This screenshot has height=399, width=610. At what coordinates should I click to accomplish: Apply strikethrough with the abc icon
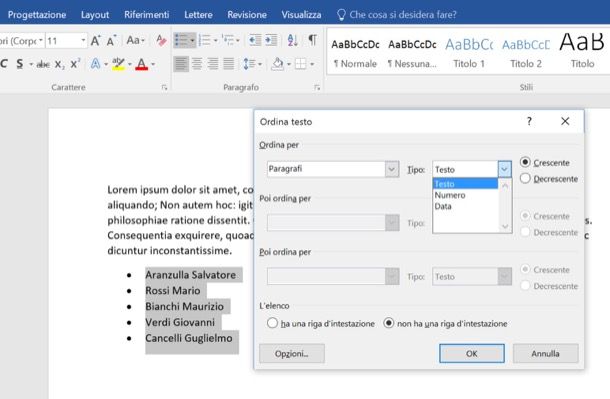click(43, 64)
